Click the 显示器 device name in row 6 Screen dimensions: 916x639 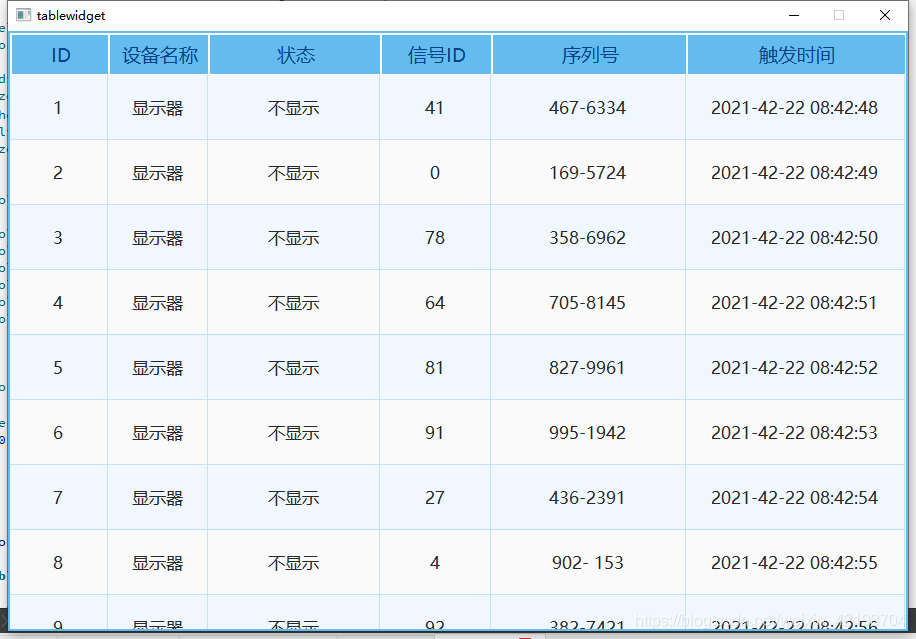pos(156,432)
